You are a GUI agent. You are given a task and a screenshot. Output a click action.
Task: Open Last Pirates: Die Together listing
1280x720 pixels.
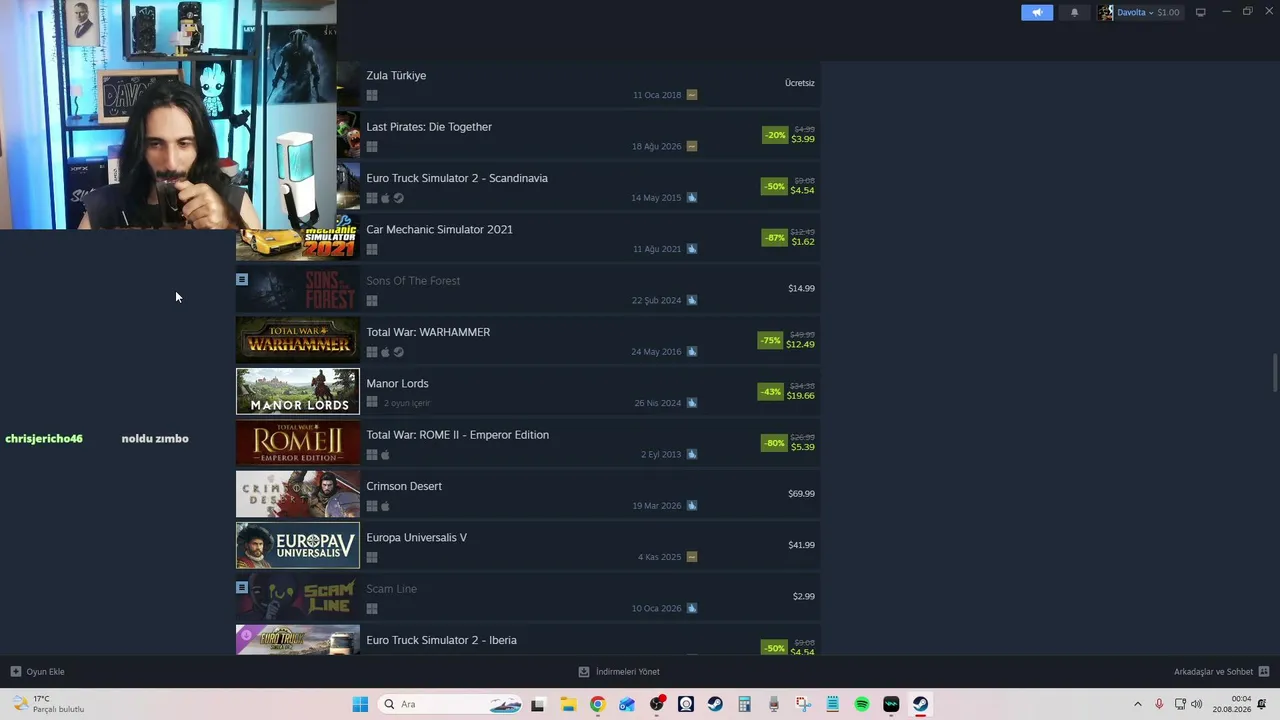[429, 127]
